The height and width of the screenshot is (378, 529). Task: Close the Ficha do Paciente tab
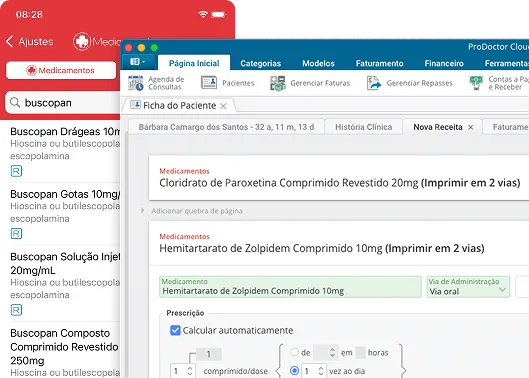pyautogui.click(x=223, y=106)
